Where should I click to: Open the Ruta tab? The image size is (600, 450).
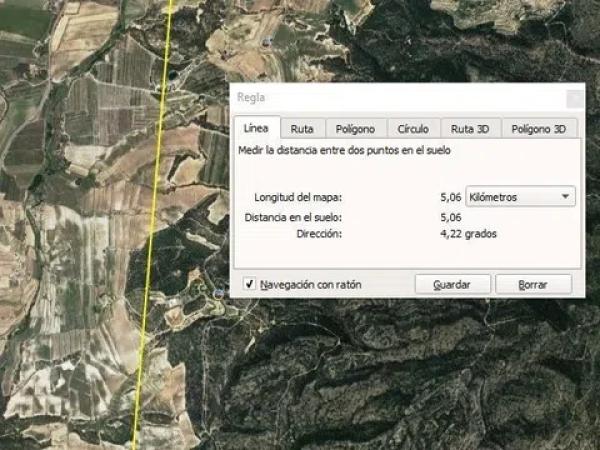302,129
